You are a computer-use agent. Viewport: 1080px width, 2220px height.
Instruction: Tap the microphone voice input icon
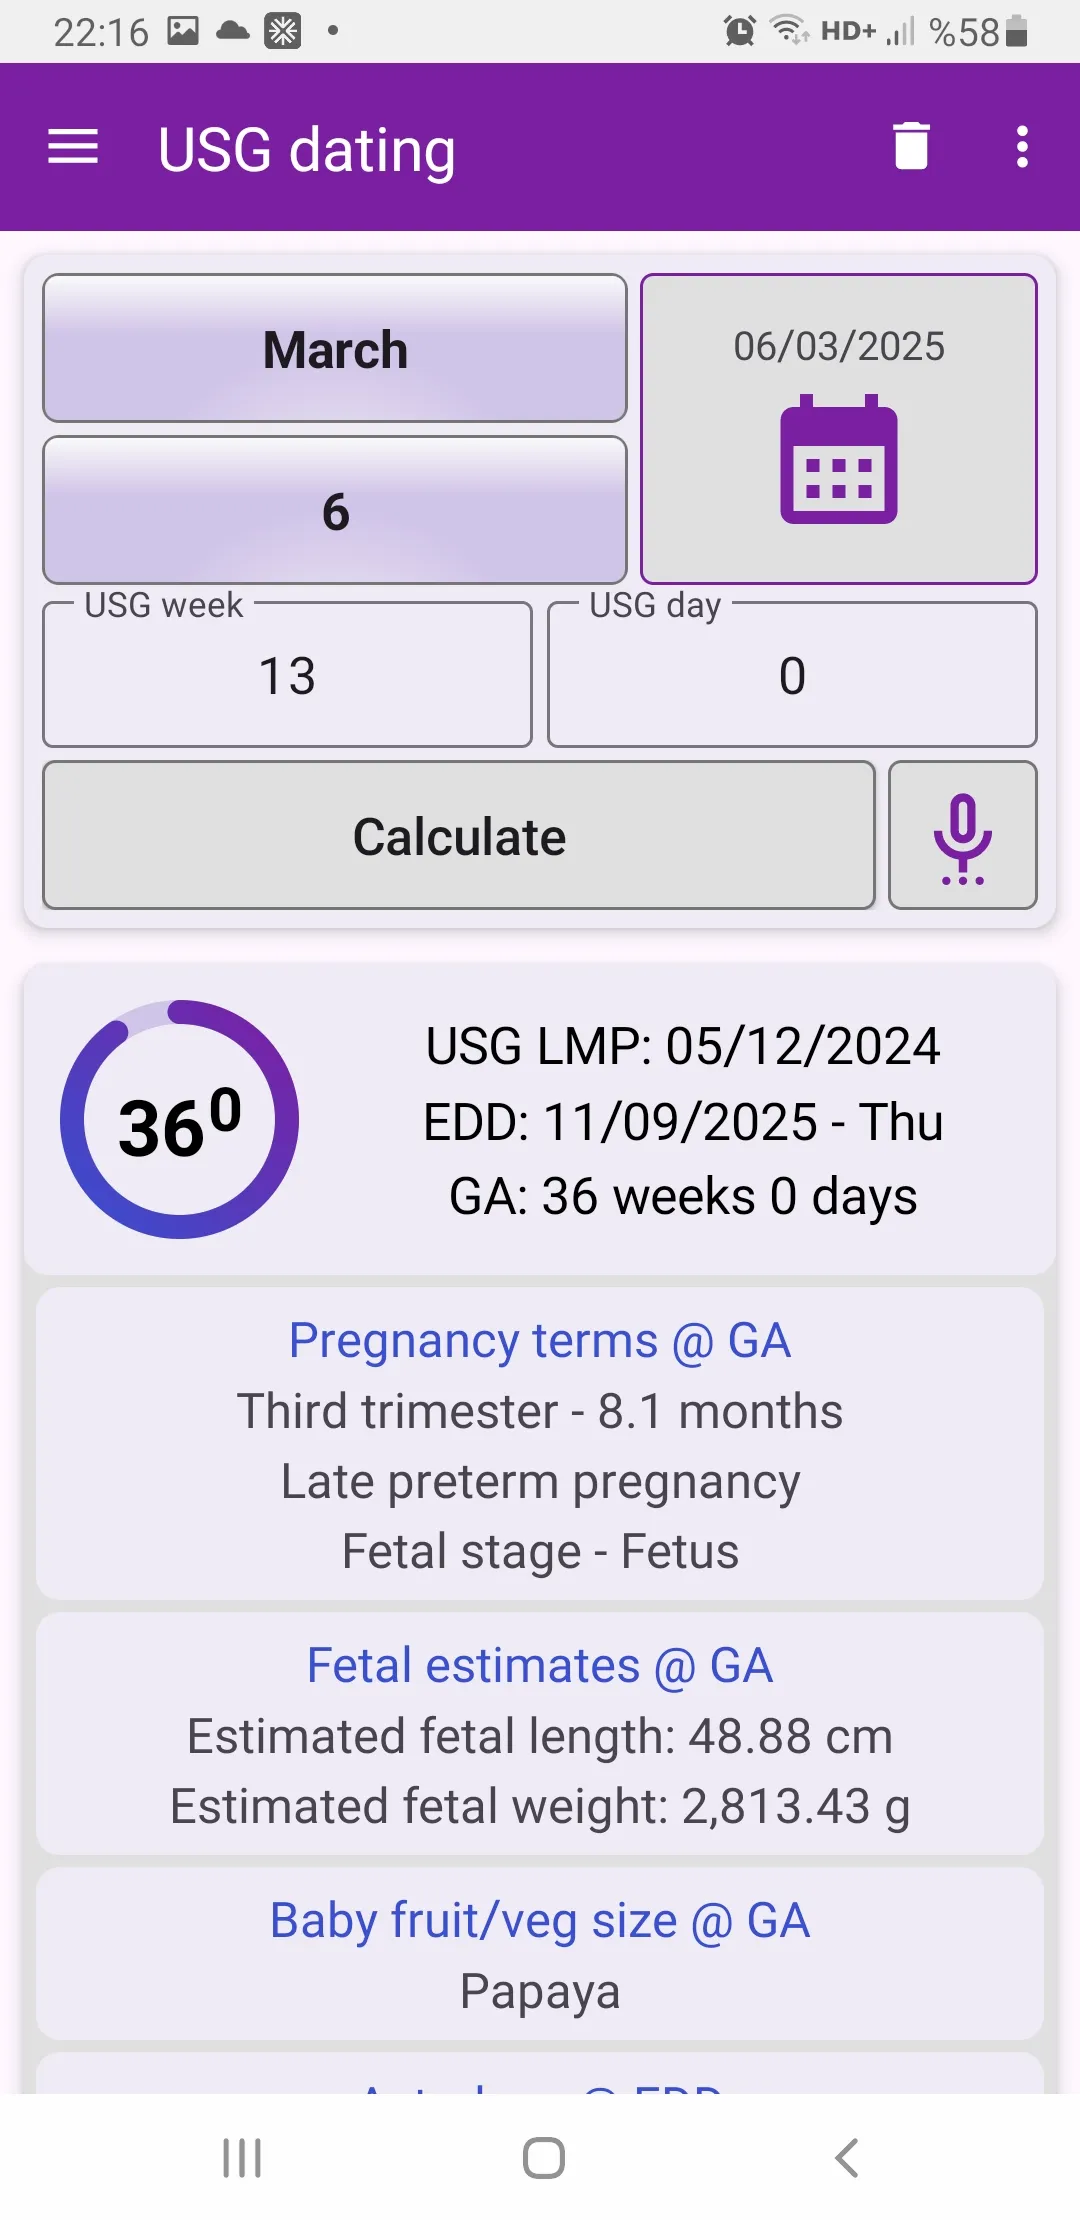[962, 836]
